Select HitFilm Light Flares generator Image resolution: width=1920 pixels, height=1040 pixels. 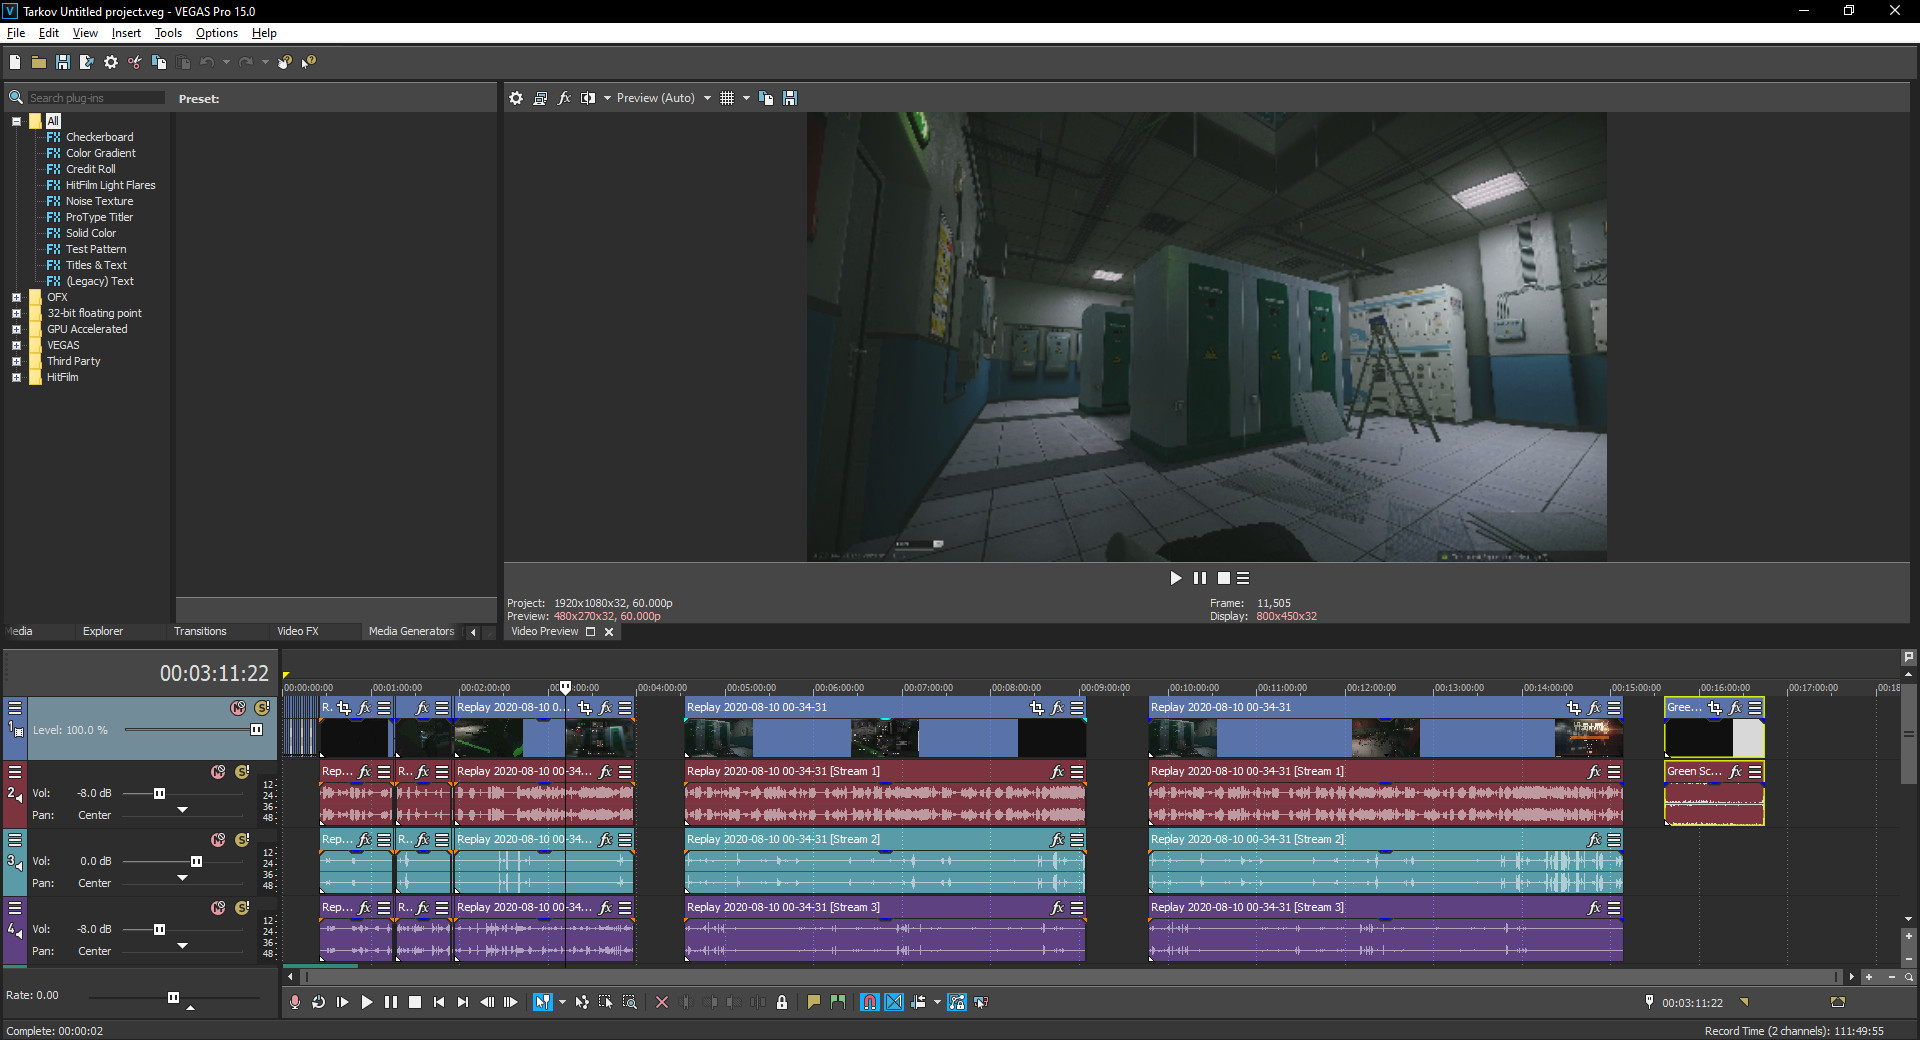111,185
